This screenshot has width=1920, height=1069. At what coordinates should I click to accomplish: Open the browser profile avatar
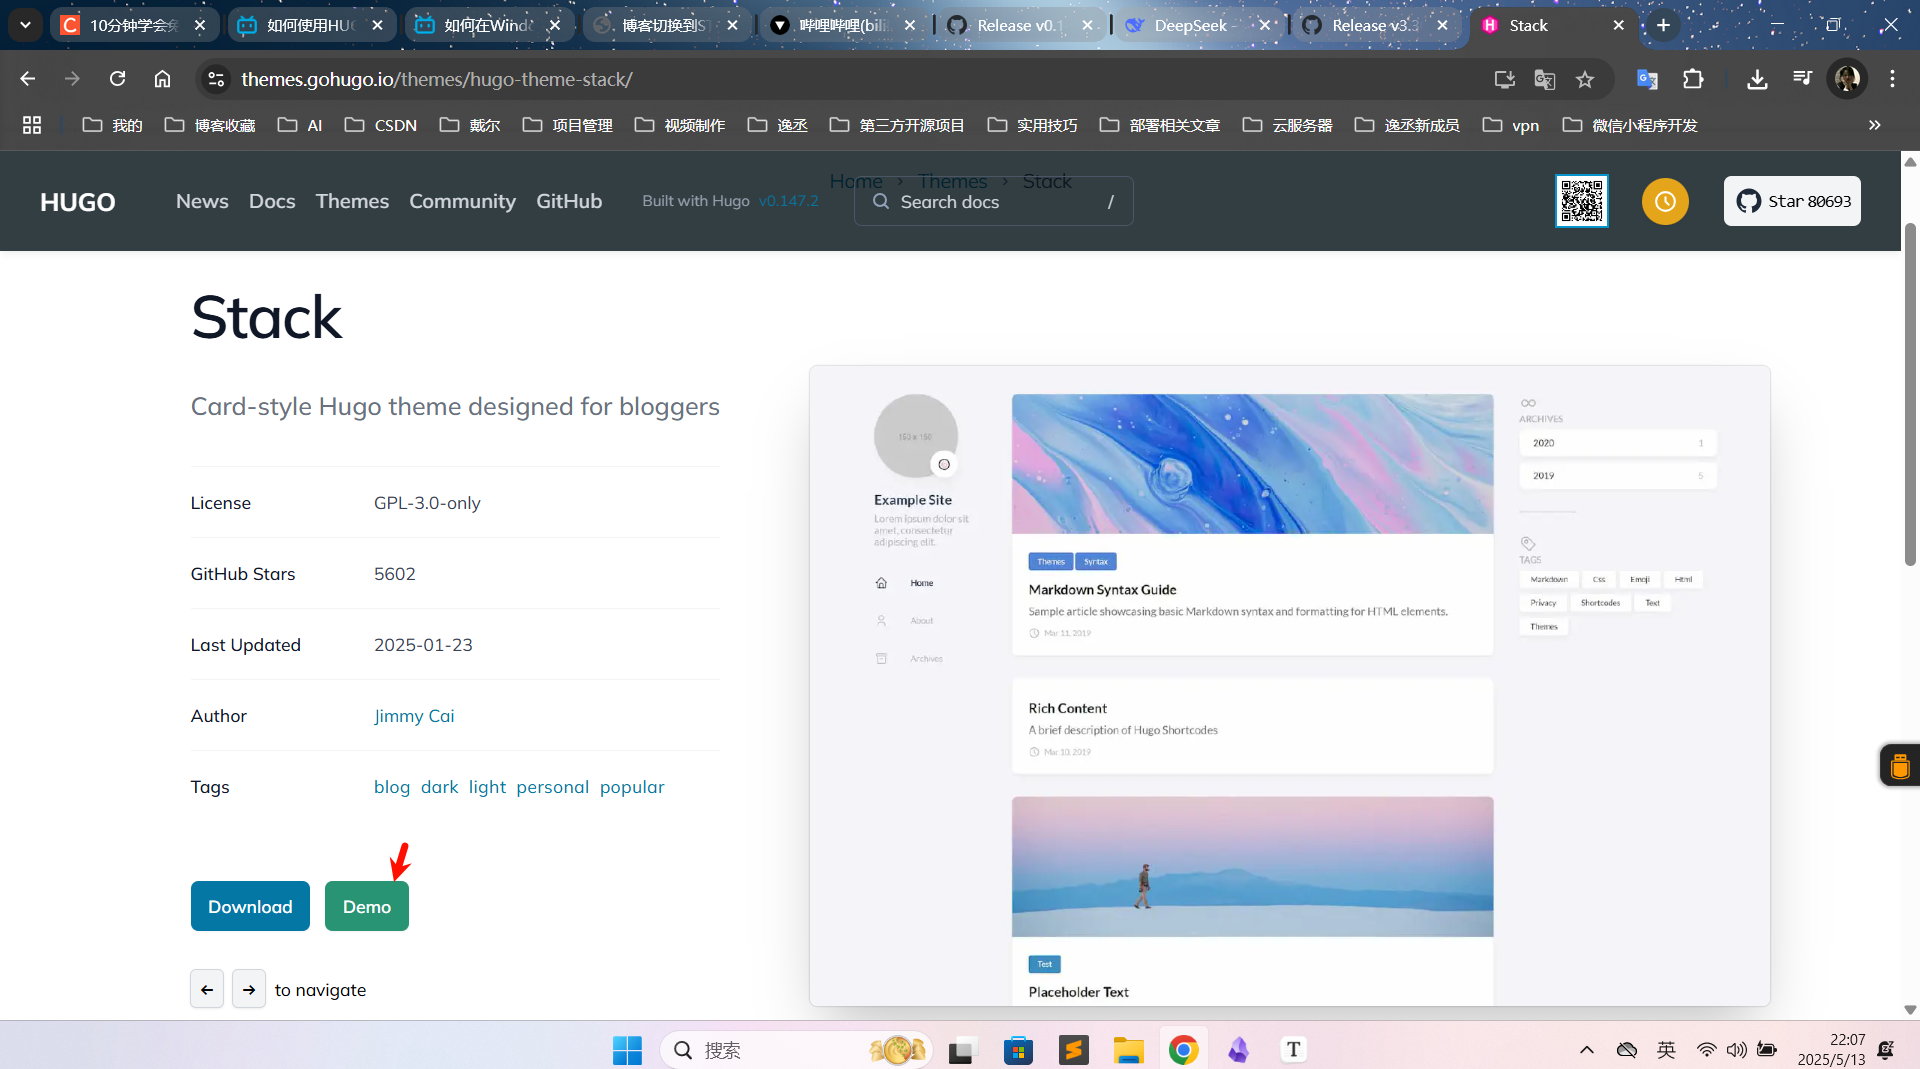tap(1847, 79)
